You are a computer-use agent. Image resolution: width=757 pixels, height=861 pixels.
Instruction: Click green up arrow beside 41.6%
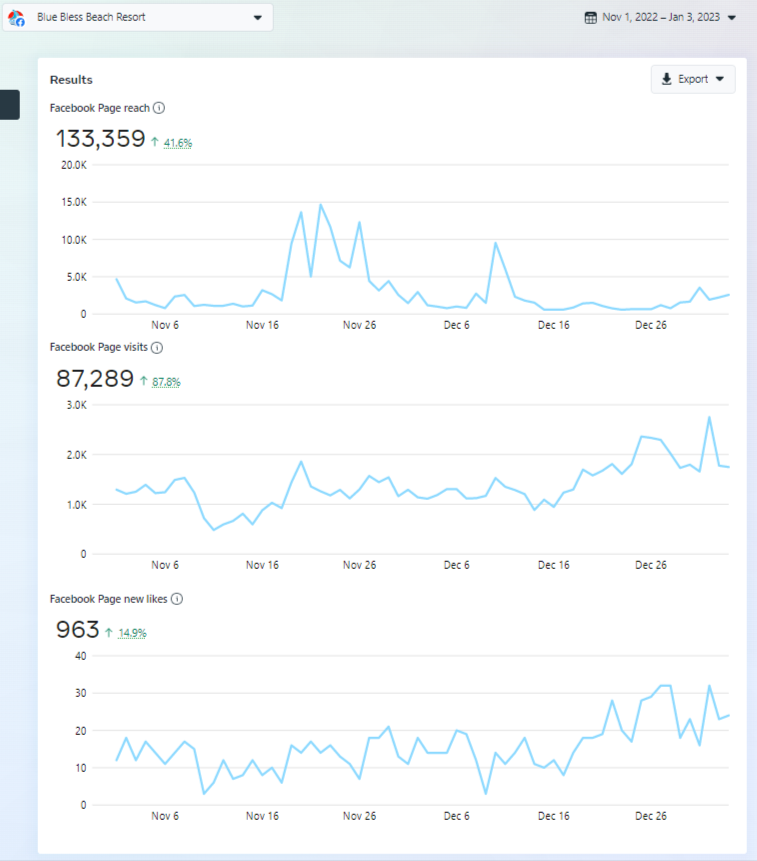[155, 142]
